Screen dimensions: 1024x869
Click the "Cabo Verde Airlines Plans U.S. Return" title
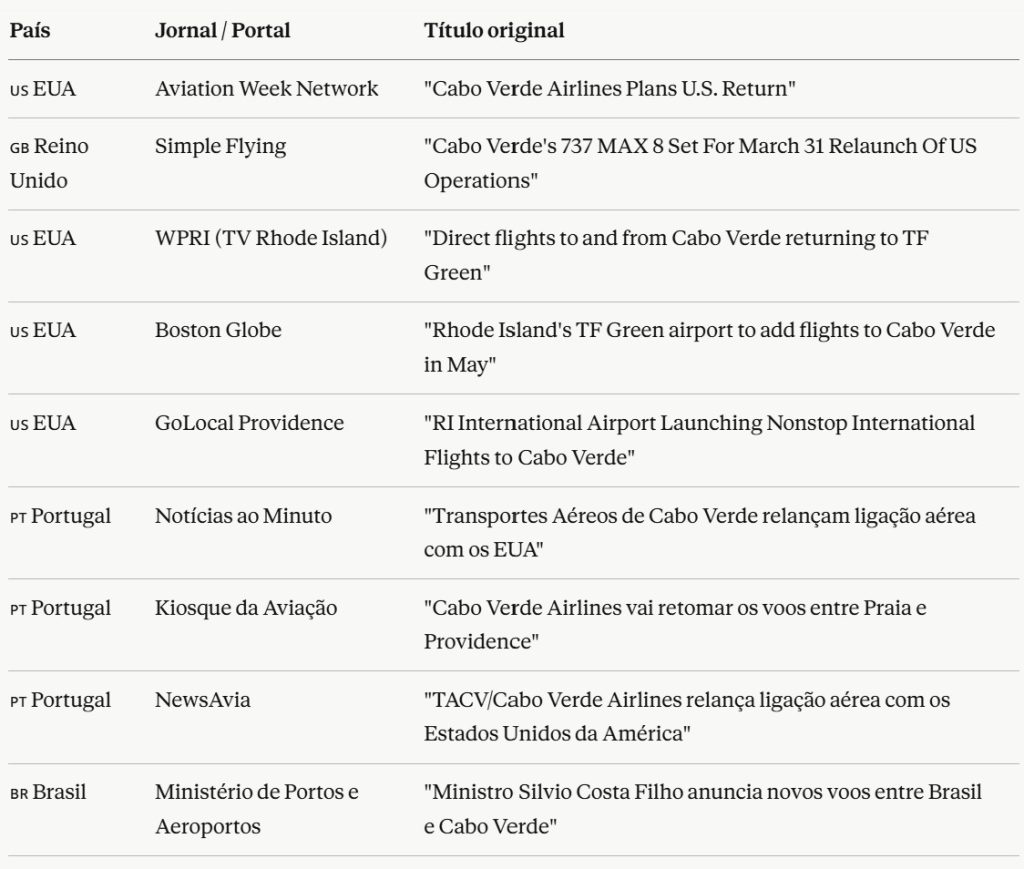[x=610, y=88]
